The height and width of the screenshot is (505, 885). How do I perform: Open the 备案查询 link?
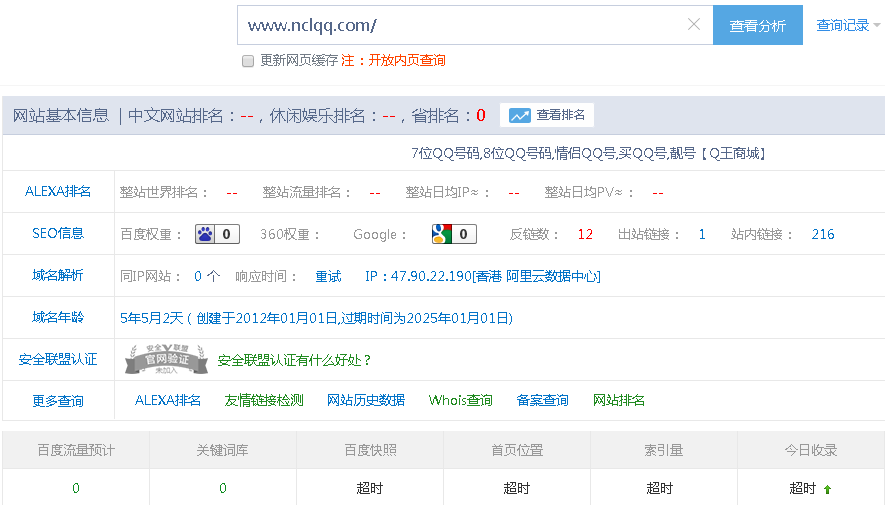point(542,401)
